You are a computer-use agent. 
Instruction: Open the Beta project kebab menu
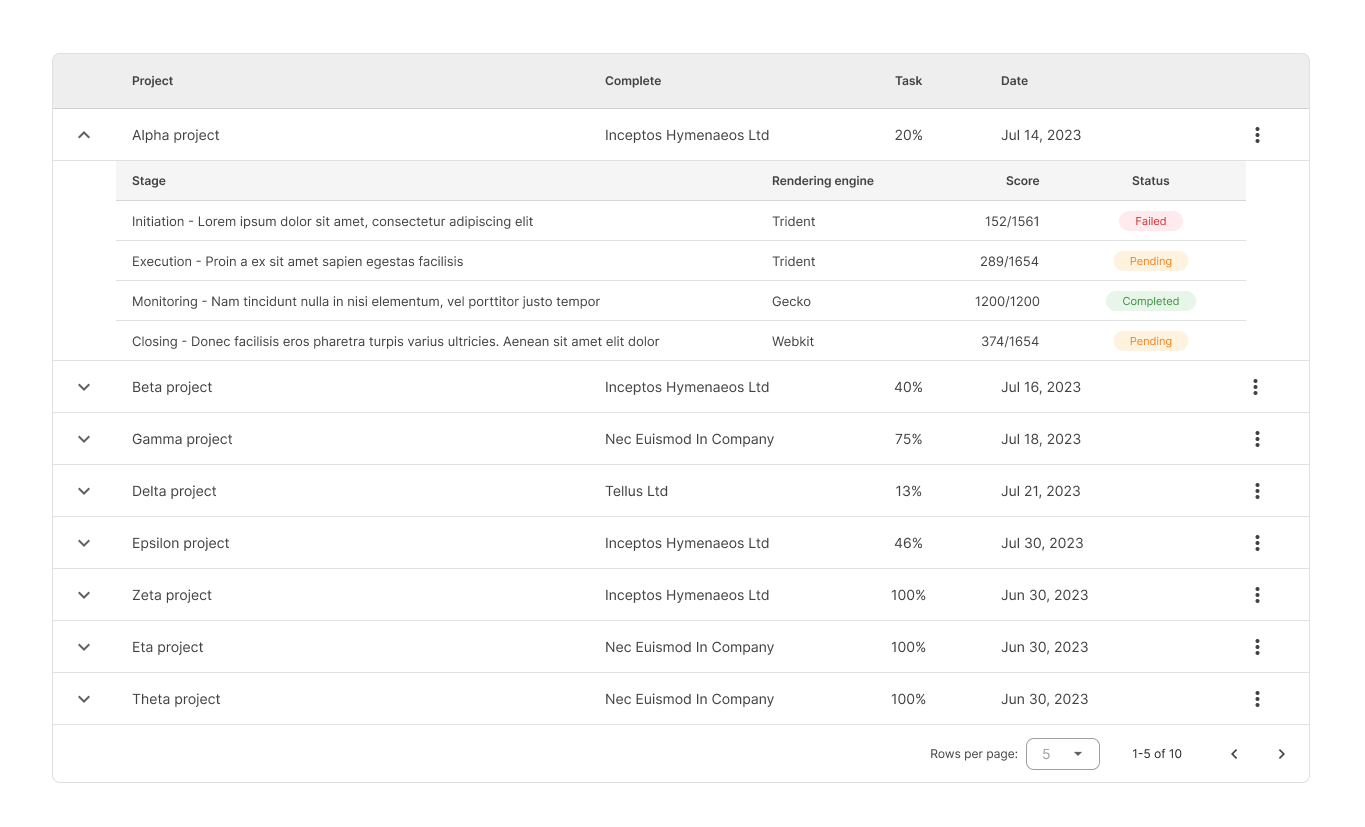1255,387
